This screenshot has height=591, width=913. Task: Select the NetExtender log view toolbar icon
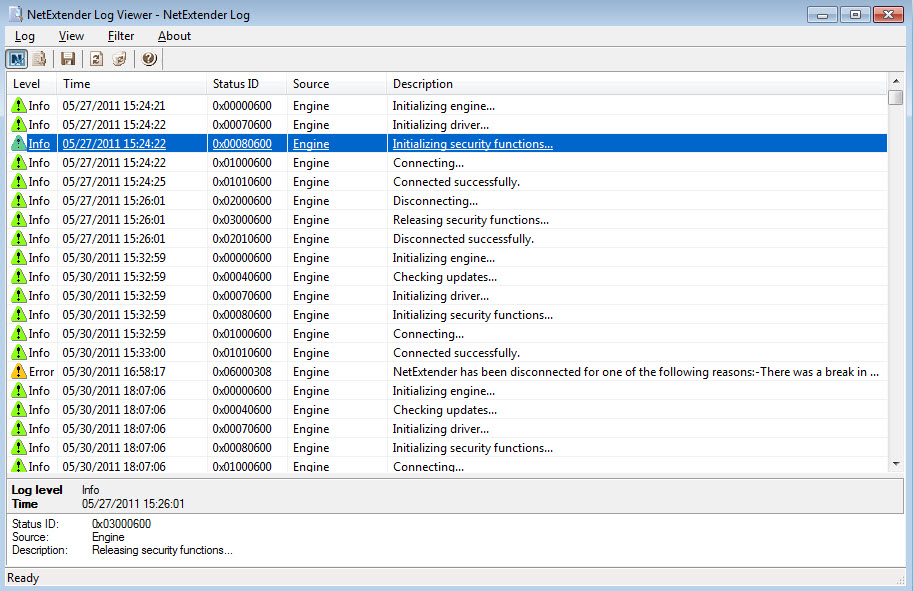pyautogui.click(x=16, y=59)
